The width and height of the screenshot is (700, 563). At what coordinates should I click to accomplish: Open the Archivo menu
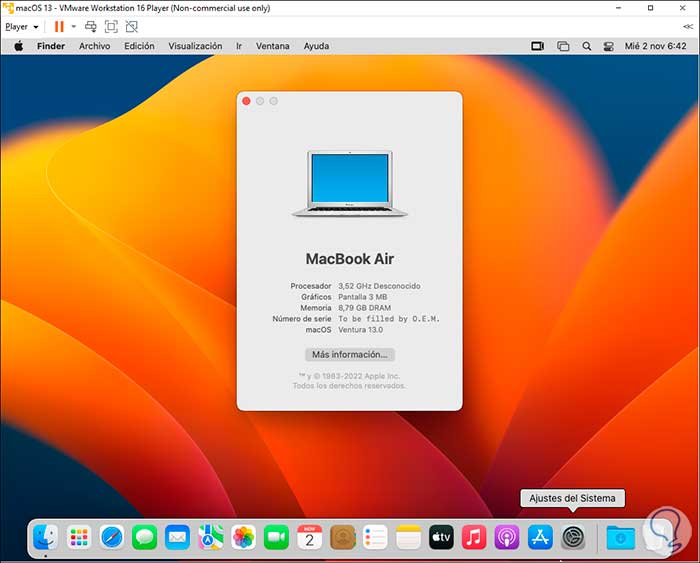tap(95, 46)
